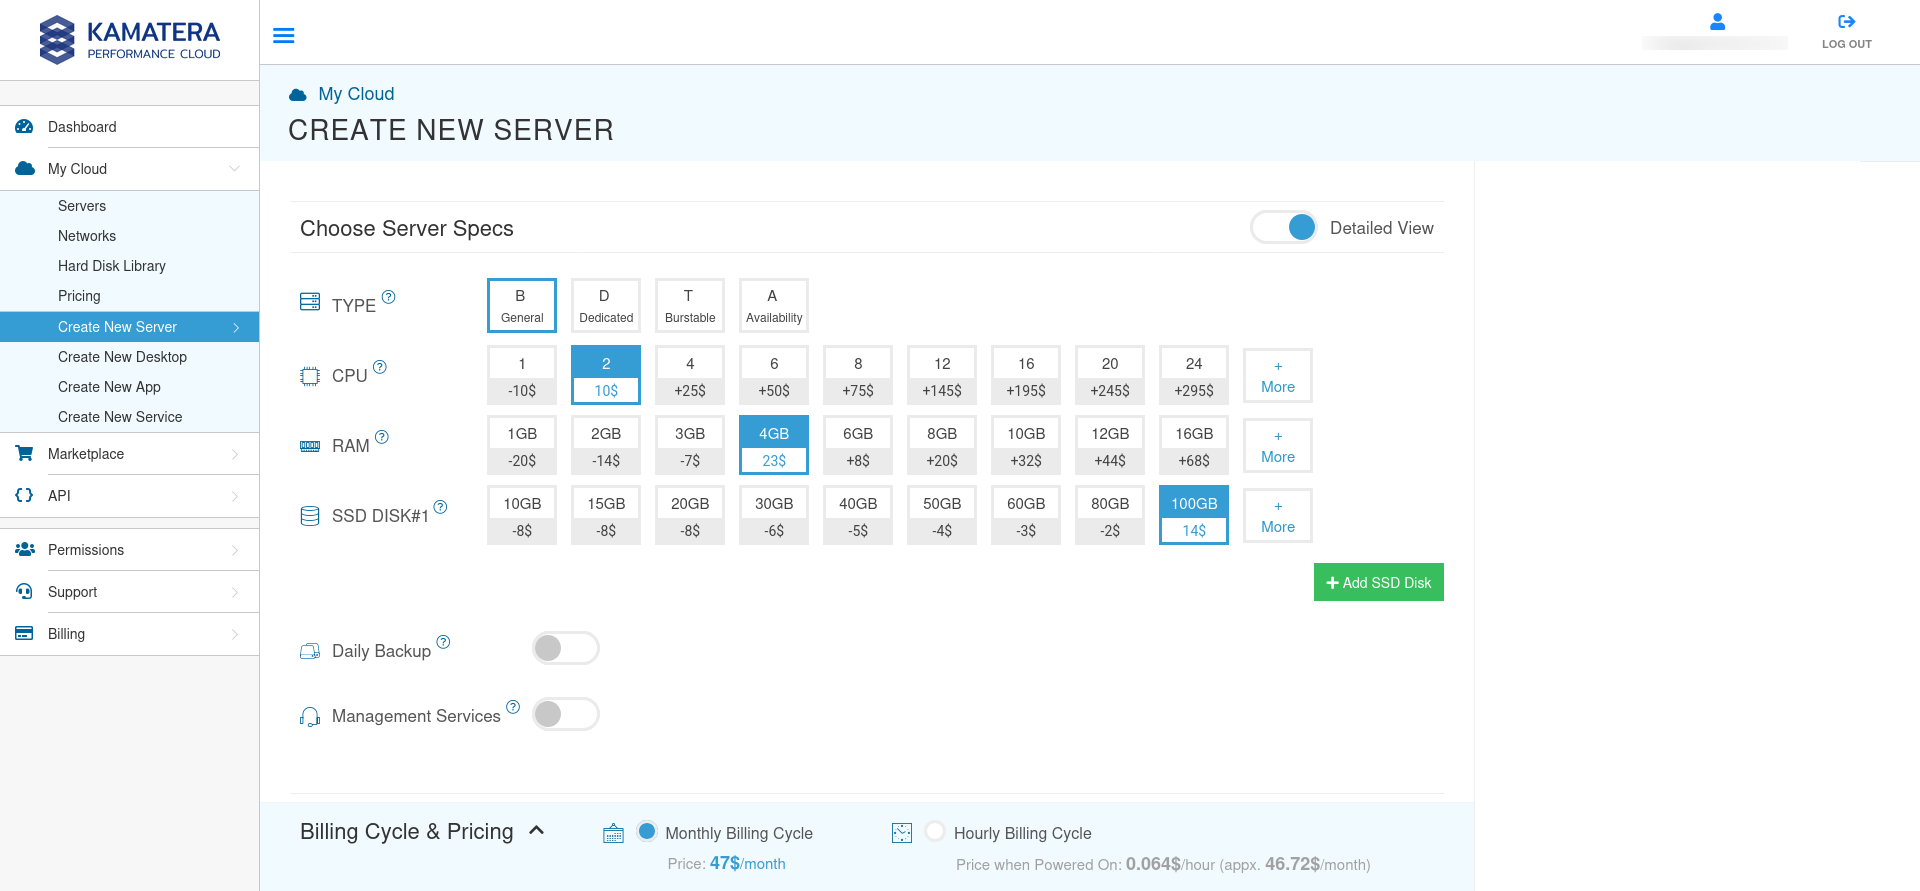The image size is (1920, 891).
Task: Expand the Permissions chevron
Action: 235,550
